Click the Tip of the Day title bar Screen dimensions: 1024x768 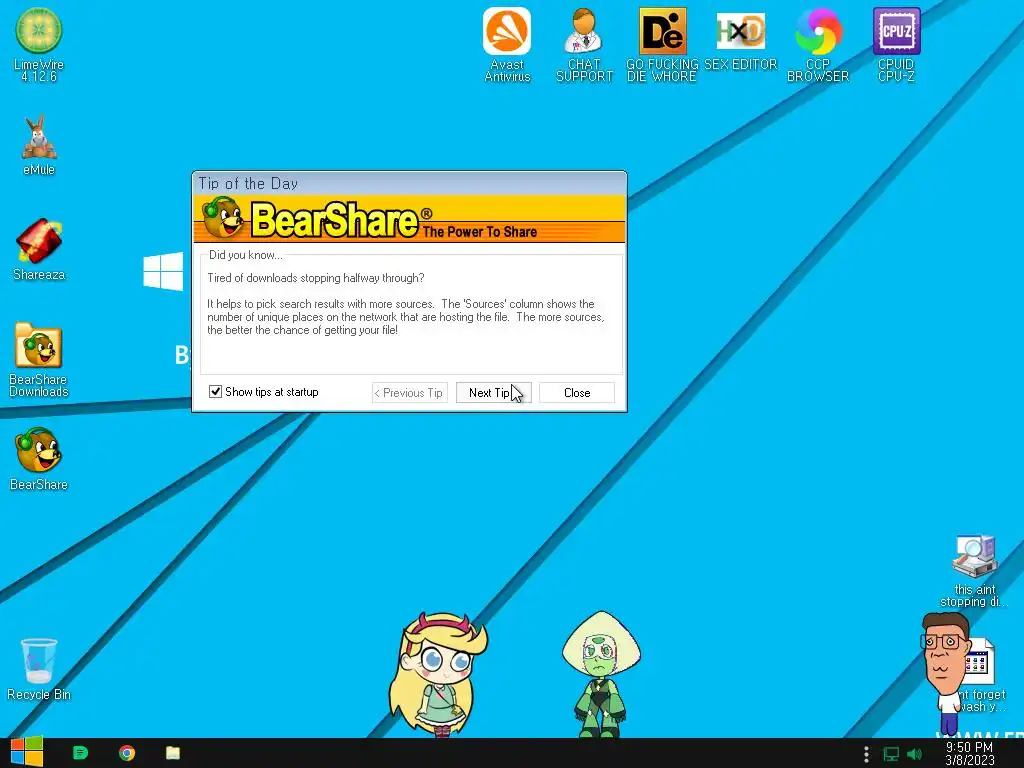click(x=409, y=184)
